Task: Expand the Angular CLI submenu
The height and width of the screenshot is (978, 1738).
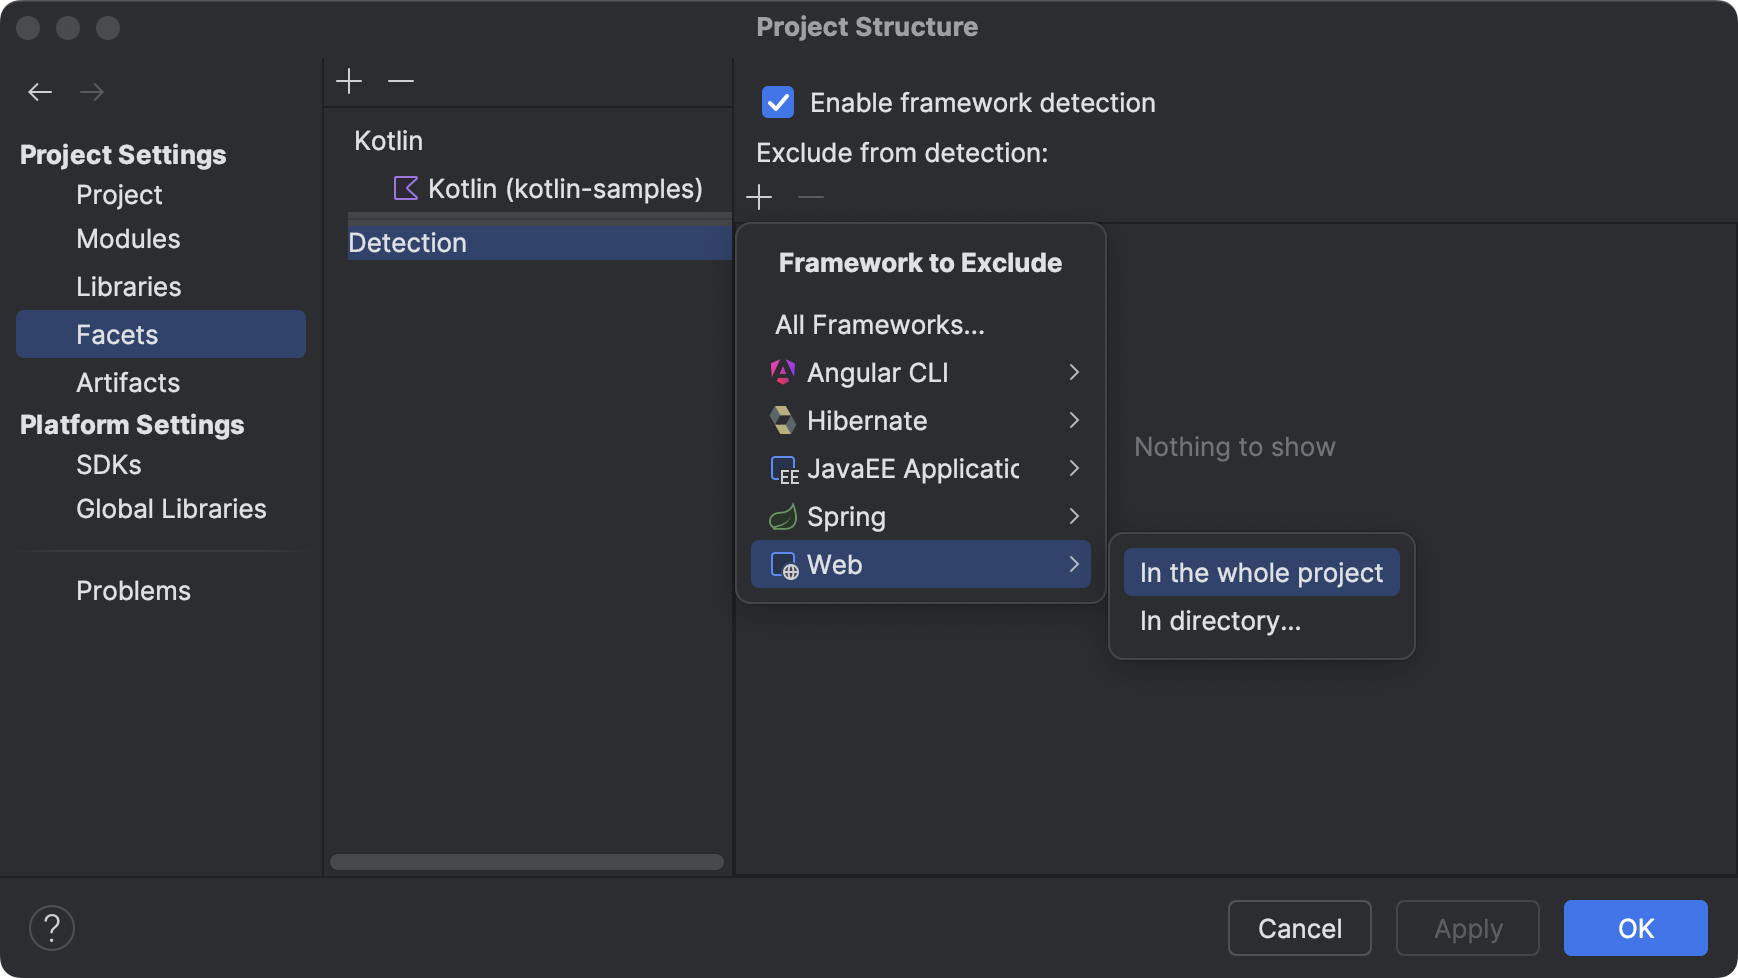Action: 1074,372
